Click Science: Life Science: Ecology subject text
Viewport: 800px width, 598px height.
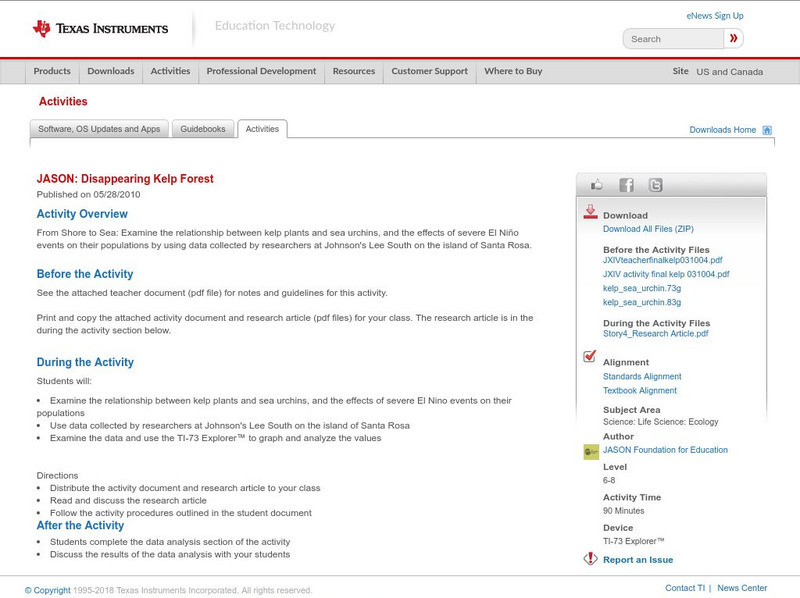(x=661, y=422)
